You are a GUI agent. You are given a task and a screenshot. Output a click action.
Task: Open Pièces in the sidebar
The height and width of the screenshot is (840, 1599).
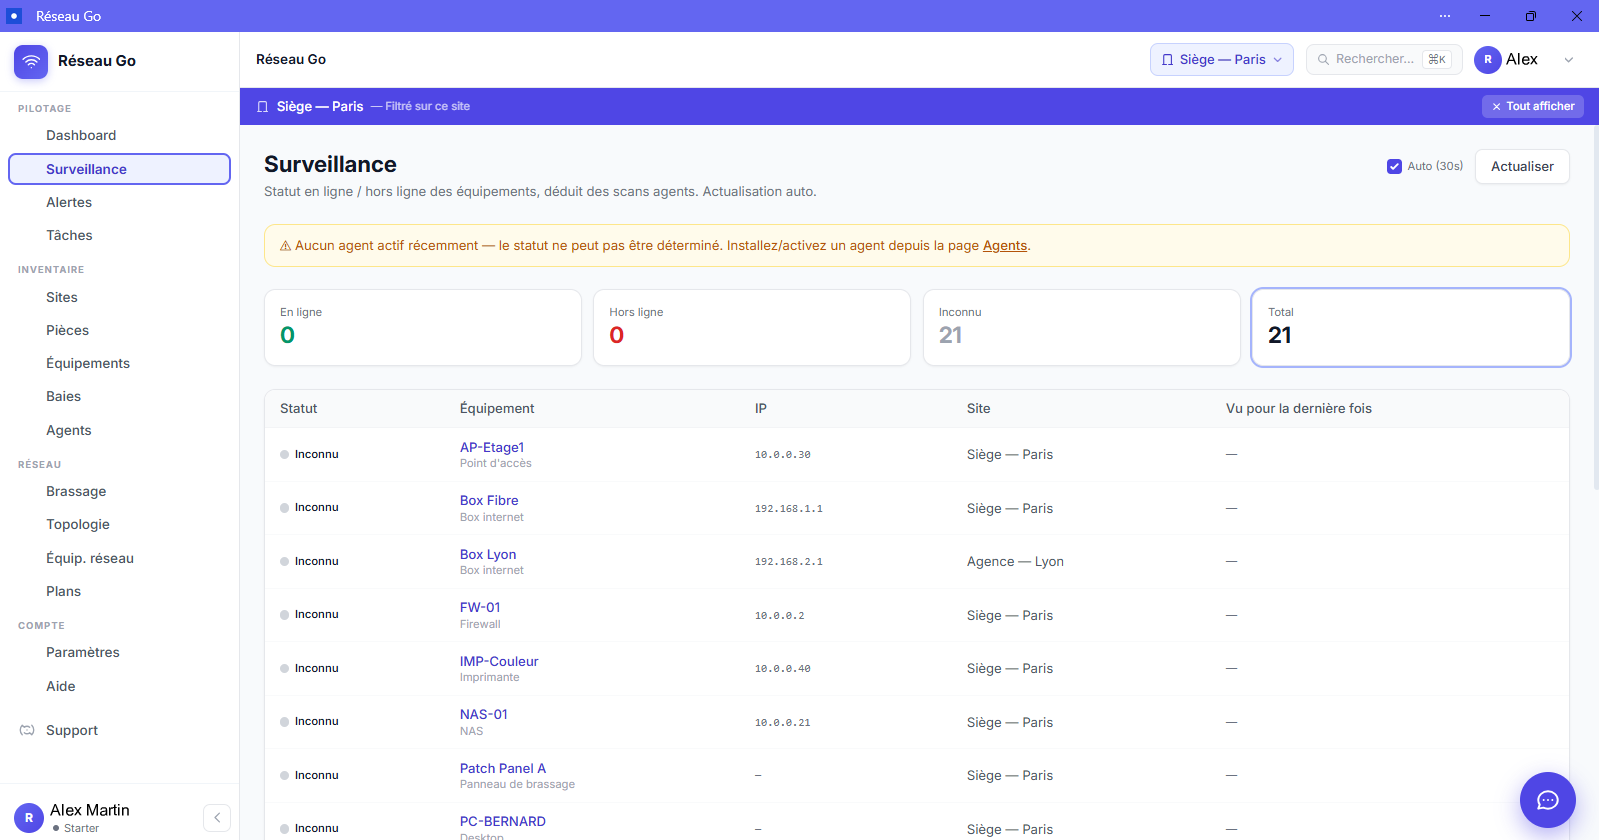(x=119, y=331)
